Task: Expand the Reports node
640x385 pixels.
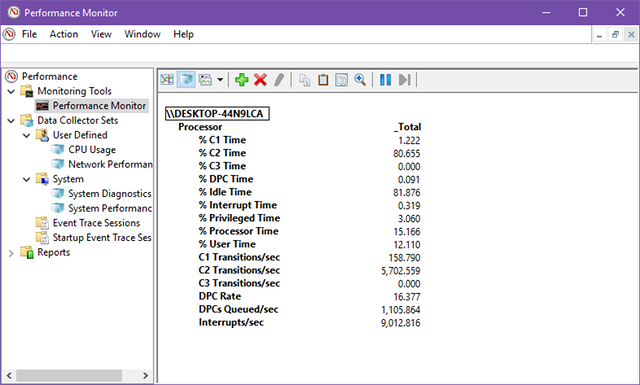Action: click(11, 253)
